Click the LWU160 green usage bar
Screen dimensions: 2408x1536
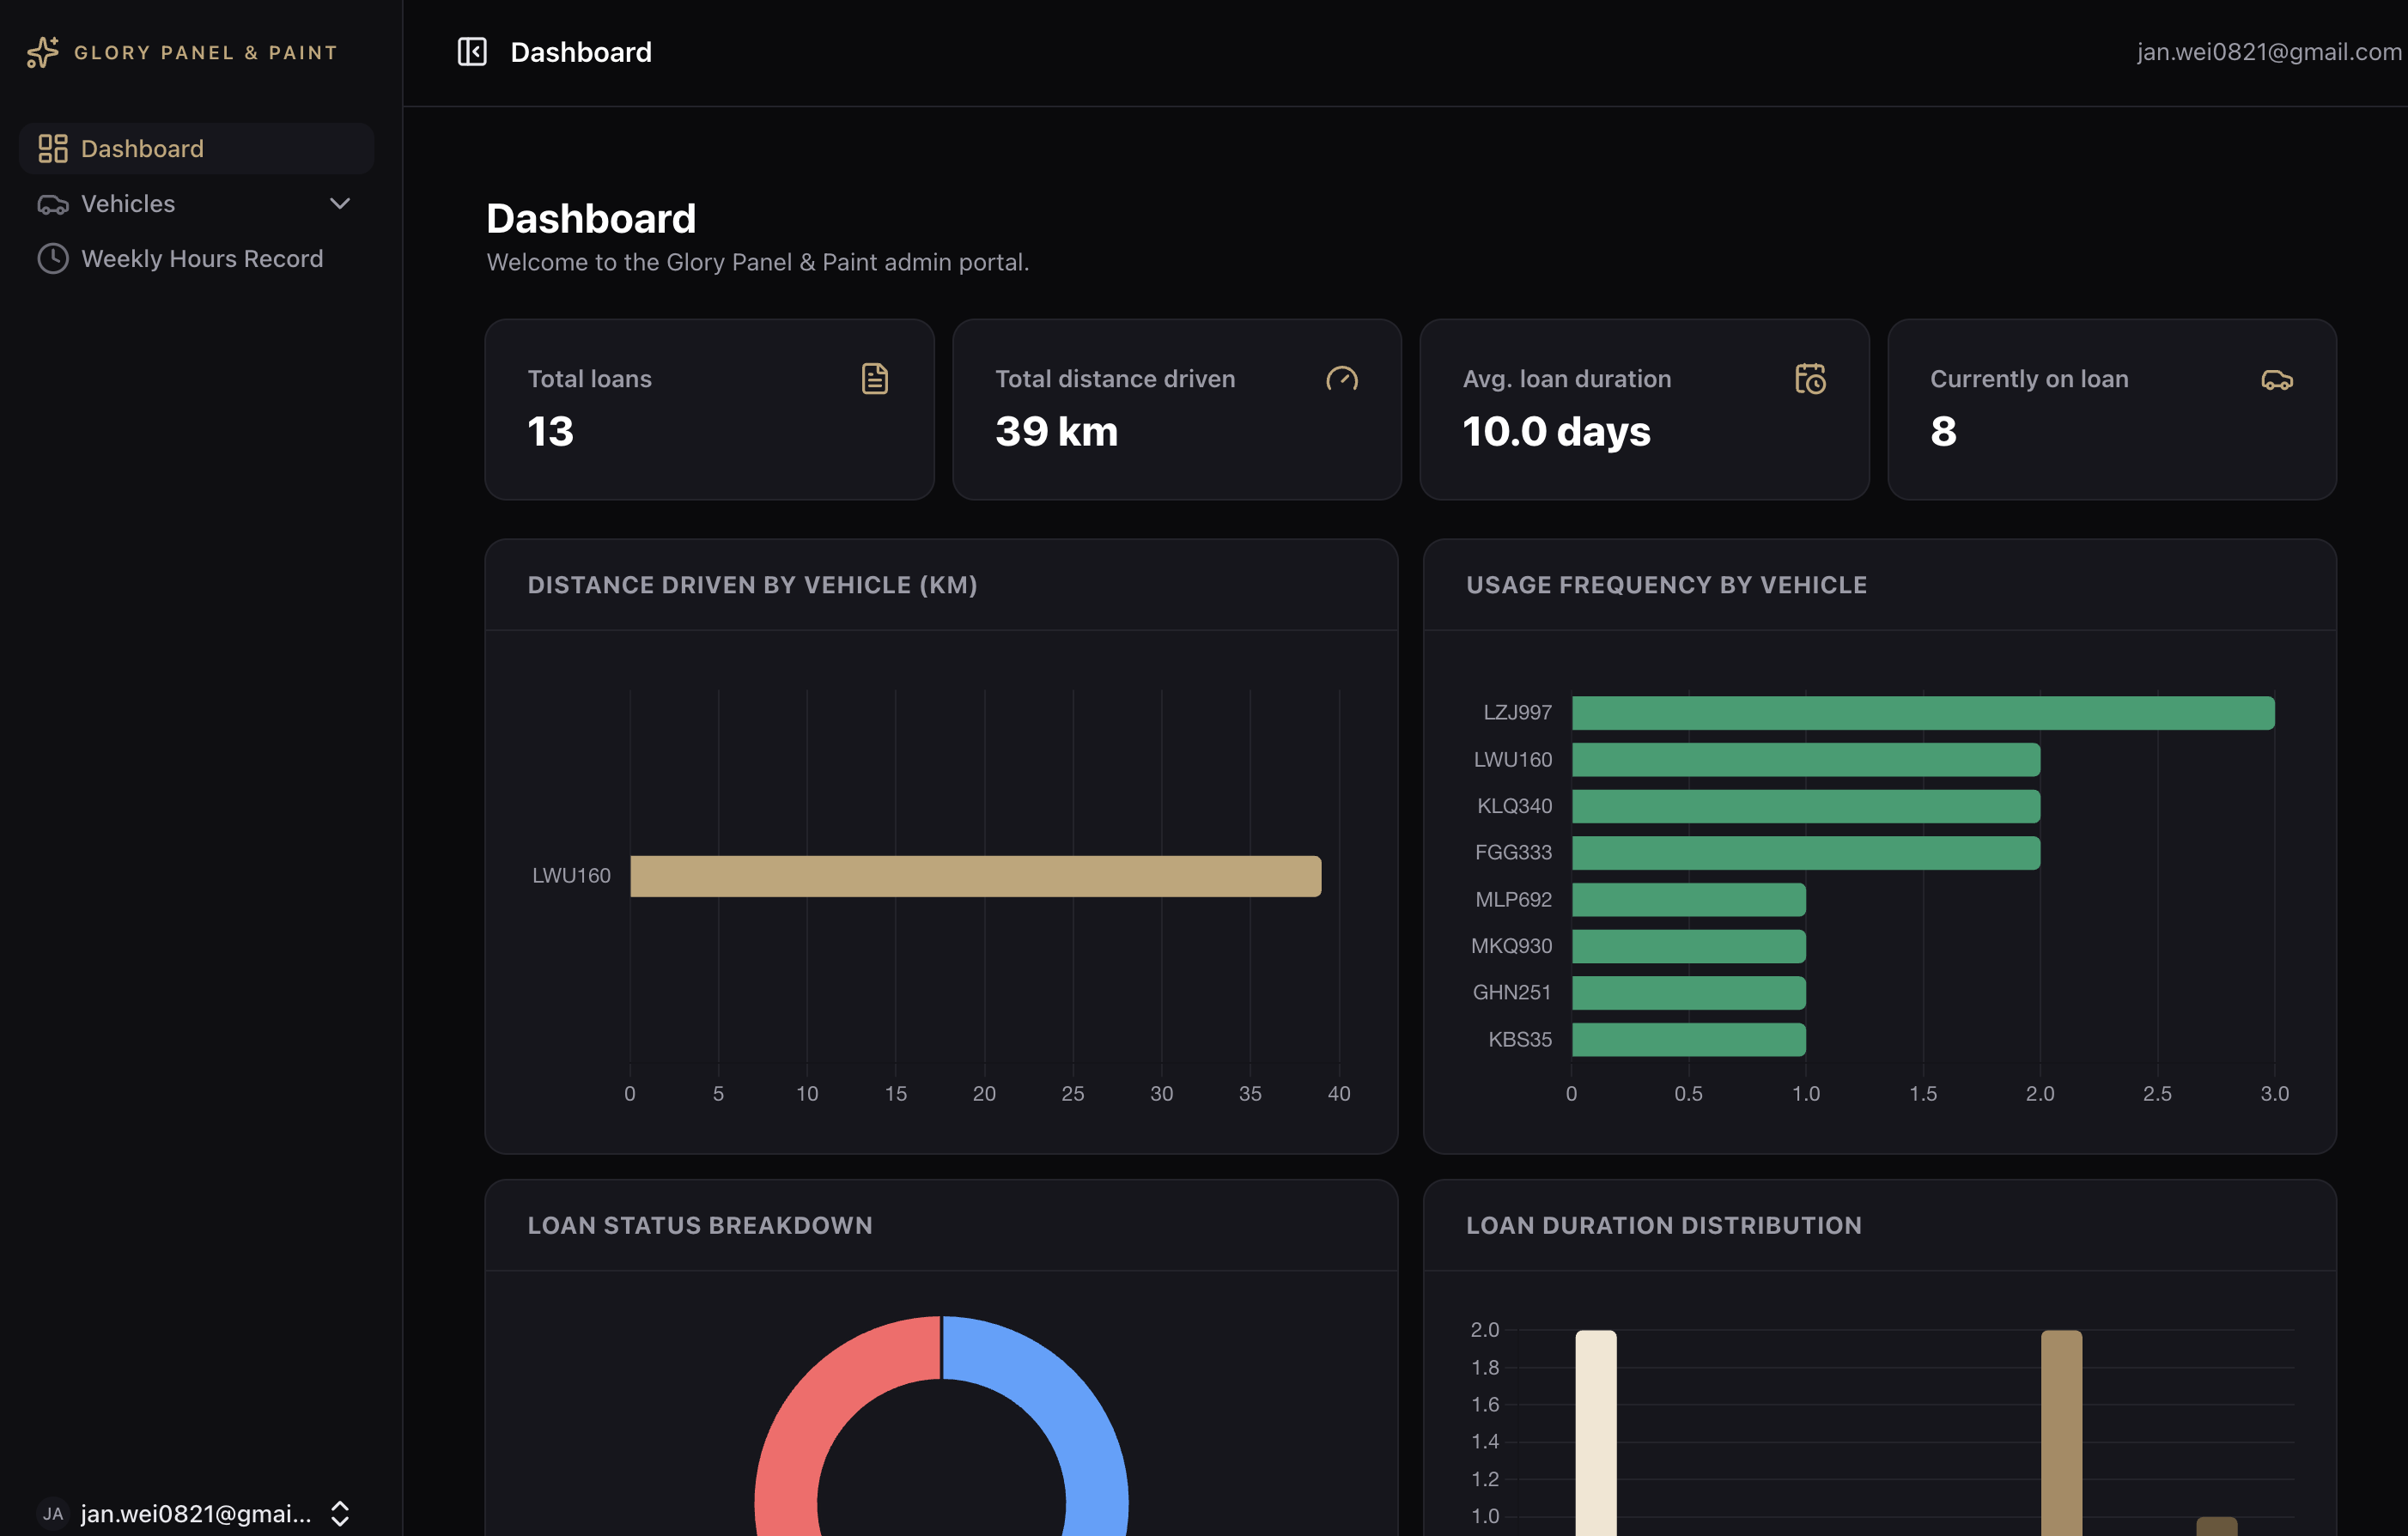[1806, 760]
